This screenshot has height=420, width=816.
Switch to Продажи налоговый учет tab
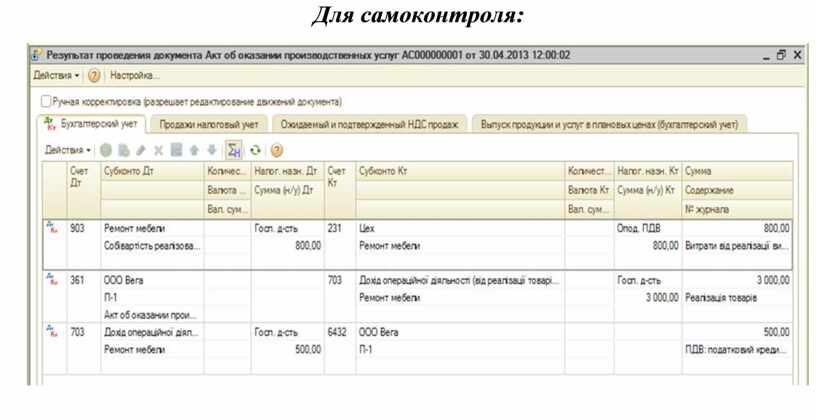pyautogui.click(x=209, y=124)
